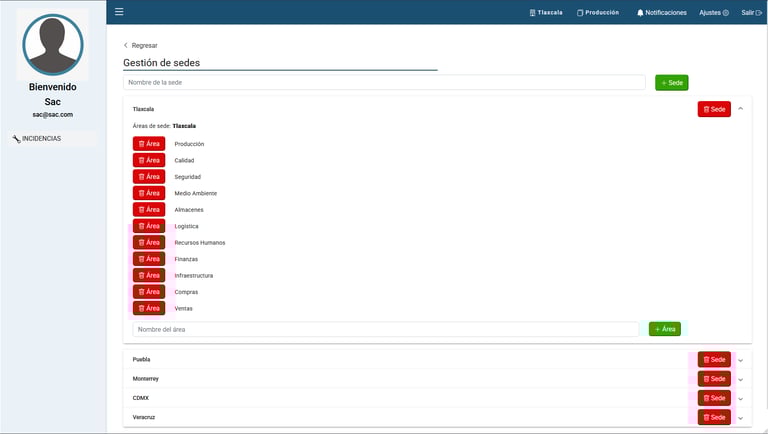Delete the Producción area
This screenshot has height=434, width=768.
[x=149, y=144]
